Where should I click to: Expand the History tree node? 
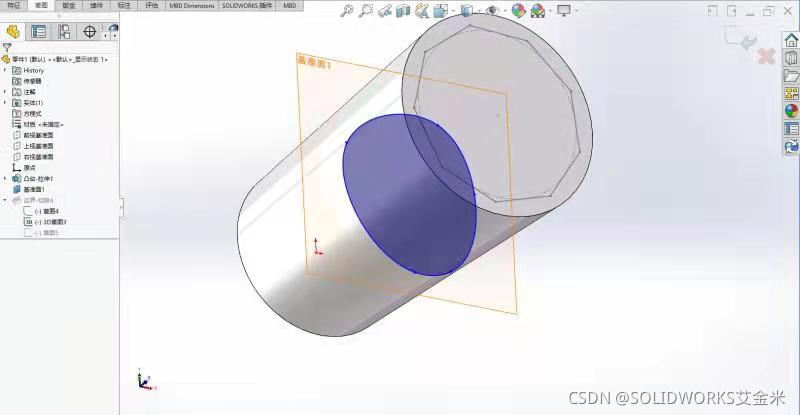pyautogui.click(x=5, y=70)
